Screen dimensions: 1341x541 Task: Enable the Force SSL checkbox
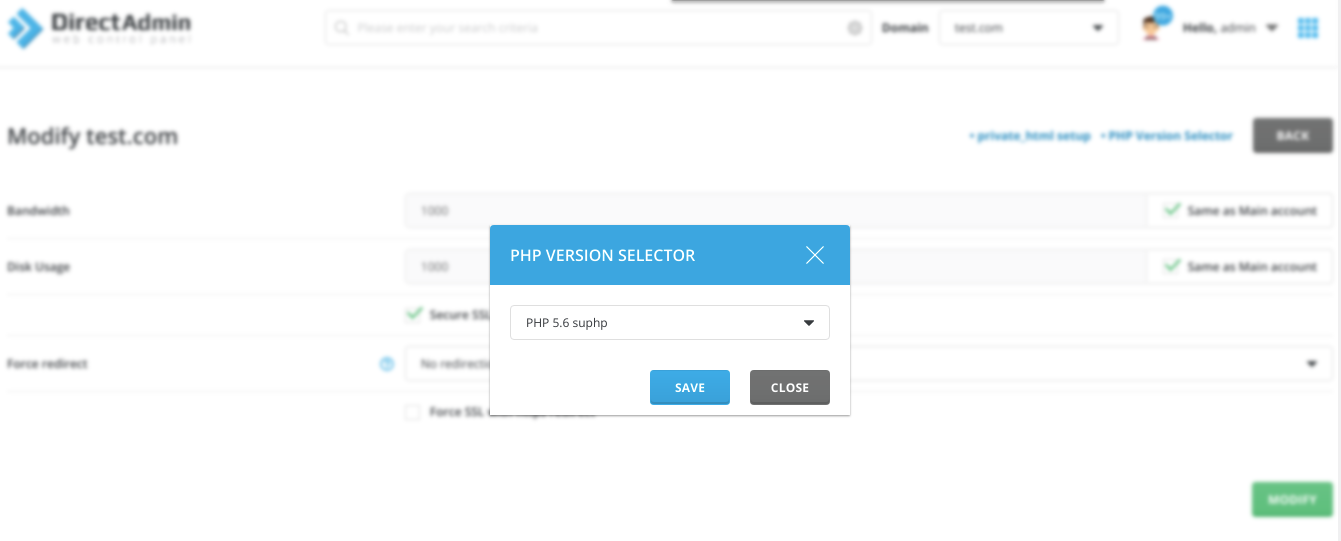pyautogui.click(x=413, y=412)
